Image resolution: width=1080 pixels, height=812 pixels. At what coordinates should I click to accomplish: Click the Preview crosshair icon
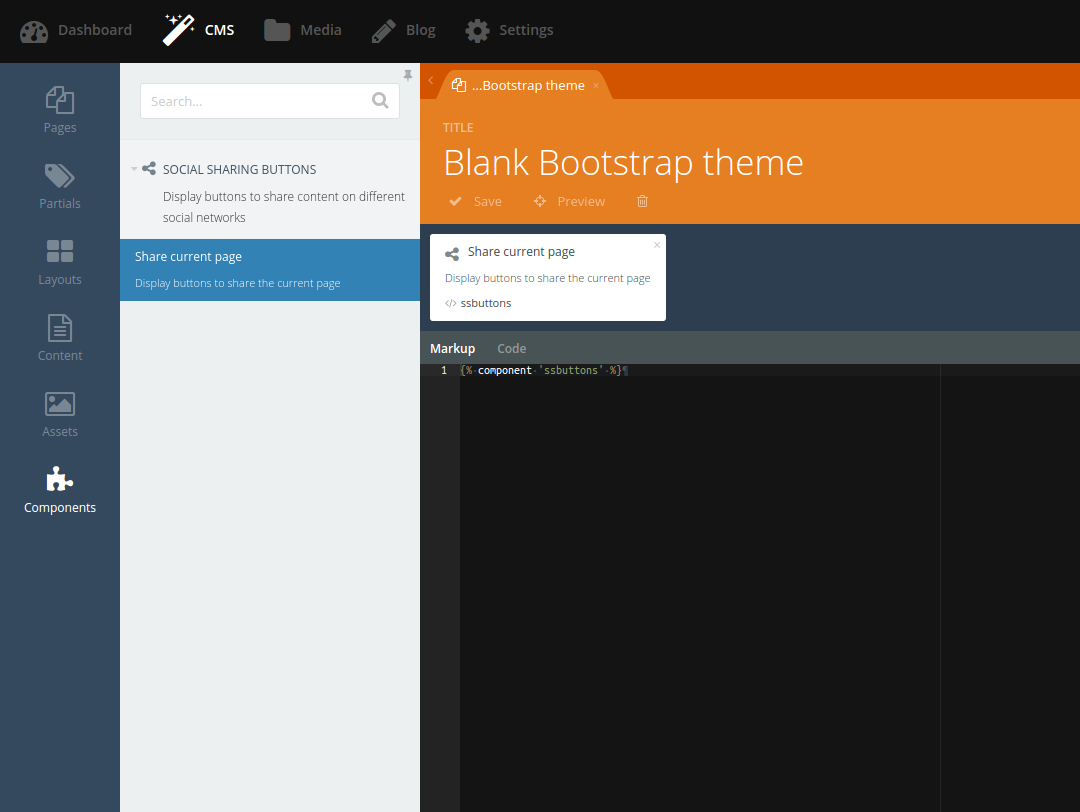(x=540, y=201)
